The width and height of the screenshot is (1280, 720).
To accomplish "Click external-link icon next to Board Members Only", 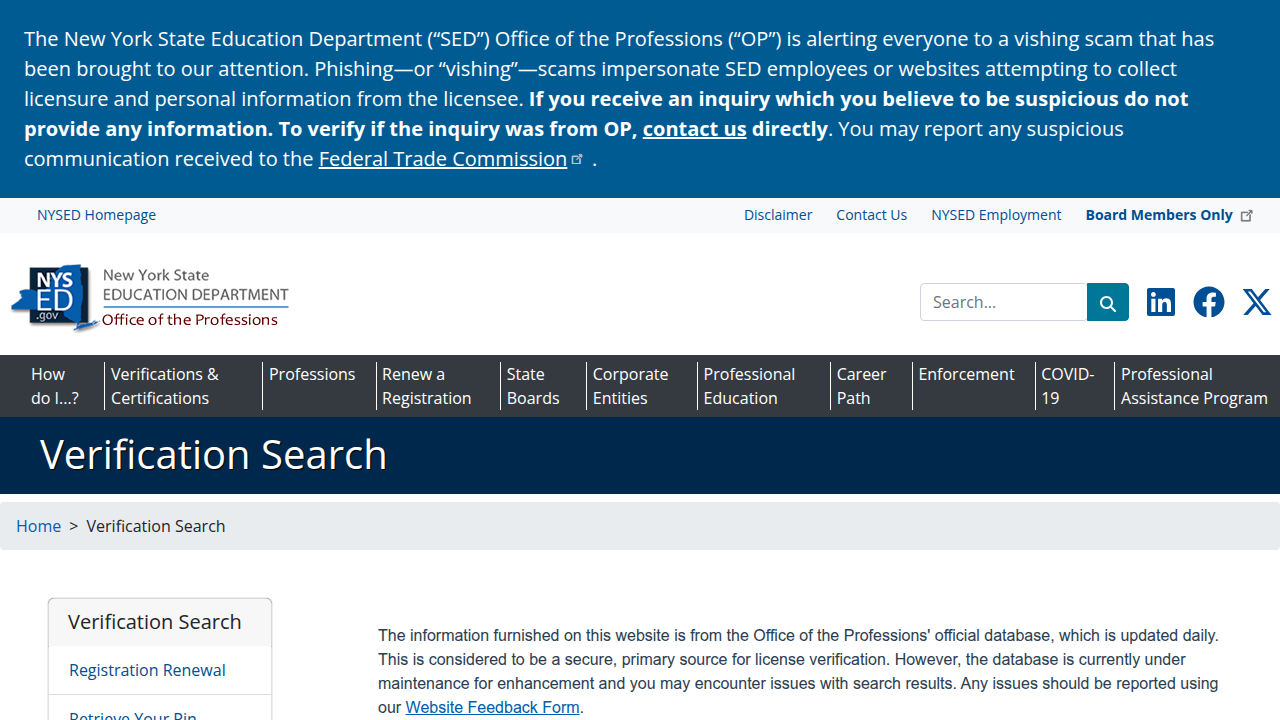I will tap(1247, 216).
